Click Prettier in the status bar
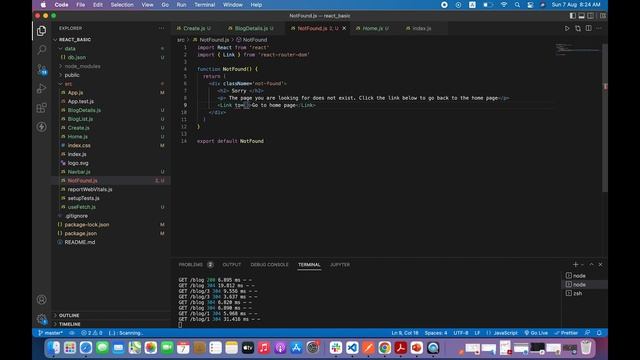 click(x=566, y=333)
